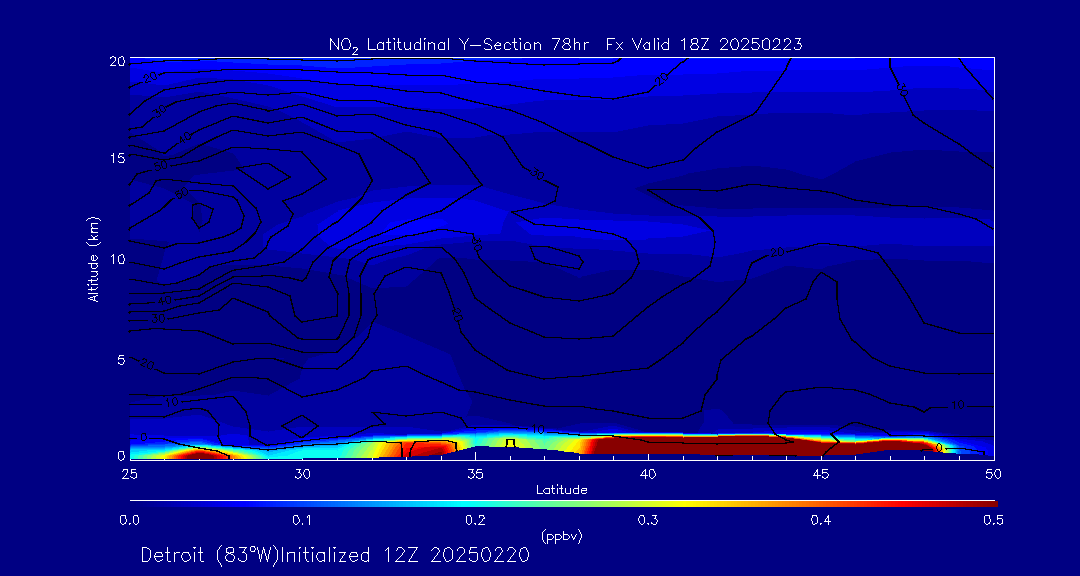Click the 0.0 label on the color scale
Viewport: 1080px width, 576px height.
click(129, 519)
